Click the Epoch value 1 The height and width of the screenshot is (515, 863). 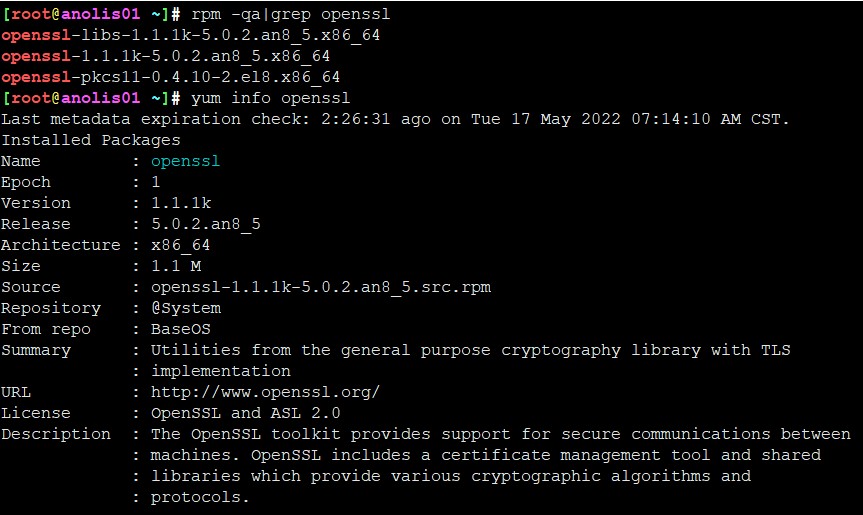156,182
